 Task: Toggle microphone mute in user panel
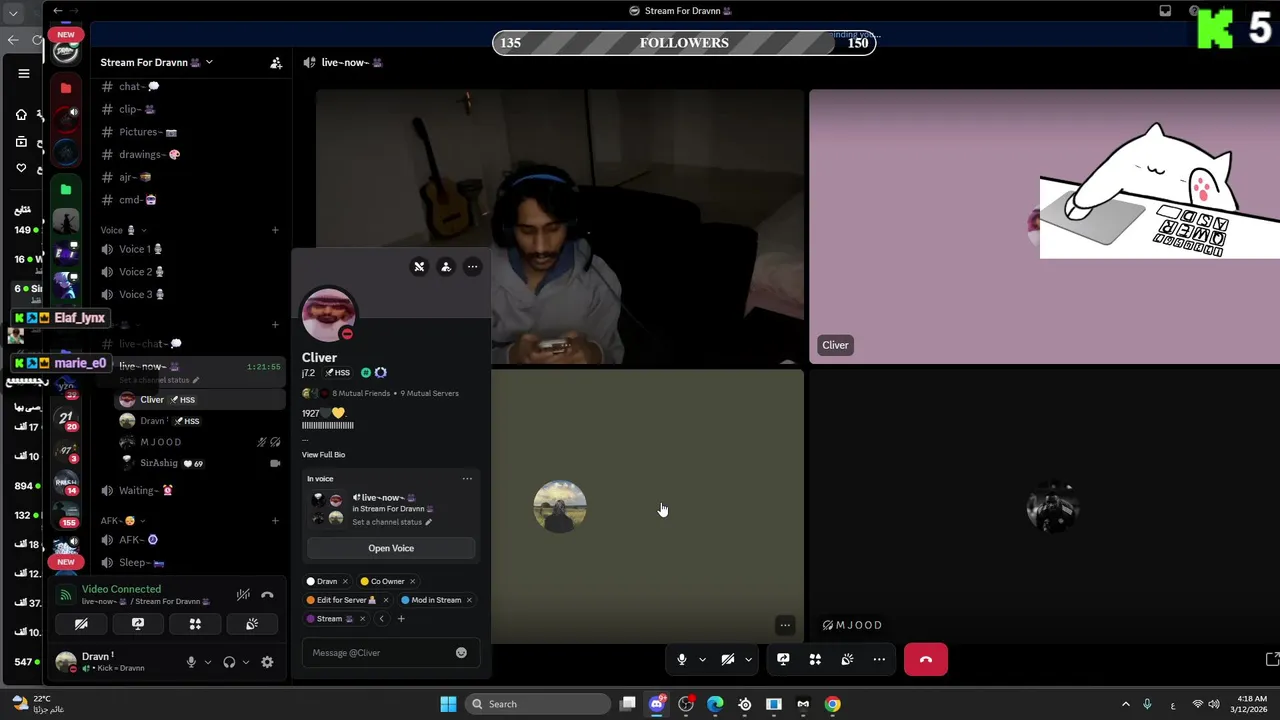[x=191, y=662]
